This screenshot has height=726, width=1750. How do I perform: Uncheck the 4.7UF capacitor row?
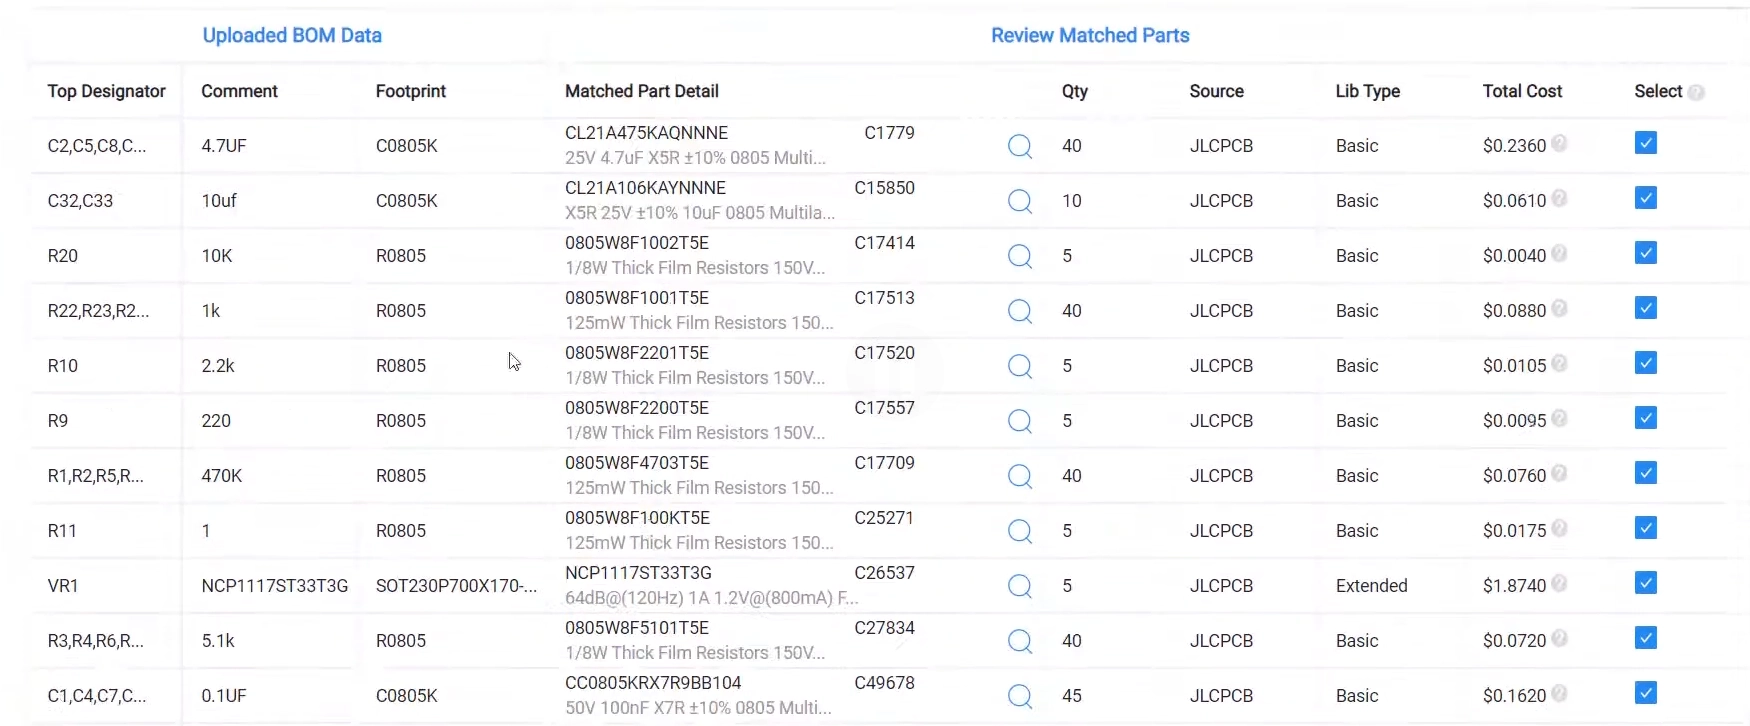(x=1646, y=143)
